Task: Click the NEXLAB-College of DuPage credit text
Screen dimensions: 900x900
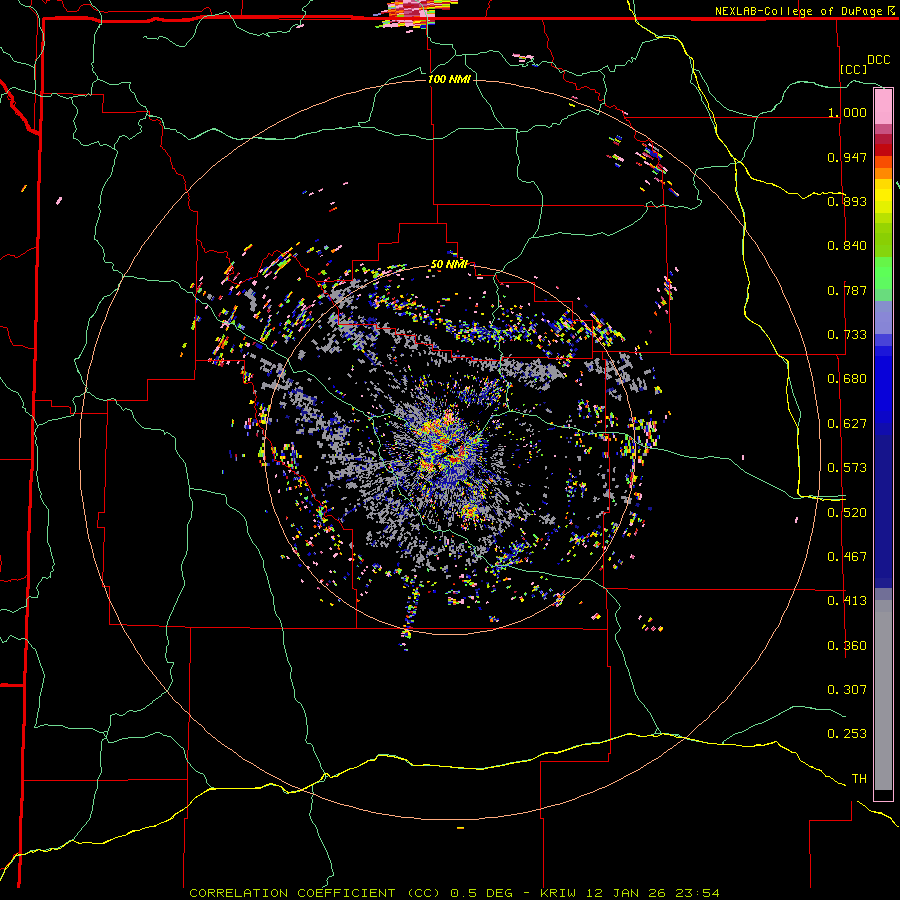Action: coord(800,11)
